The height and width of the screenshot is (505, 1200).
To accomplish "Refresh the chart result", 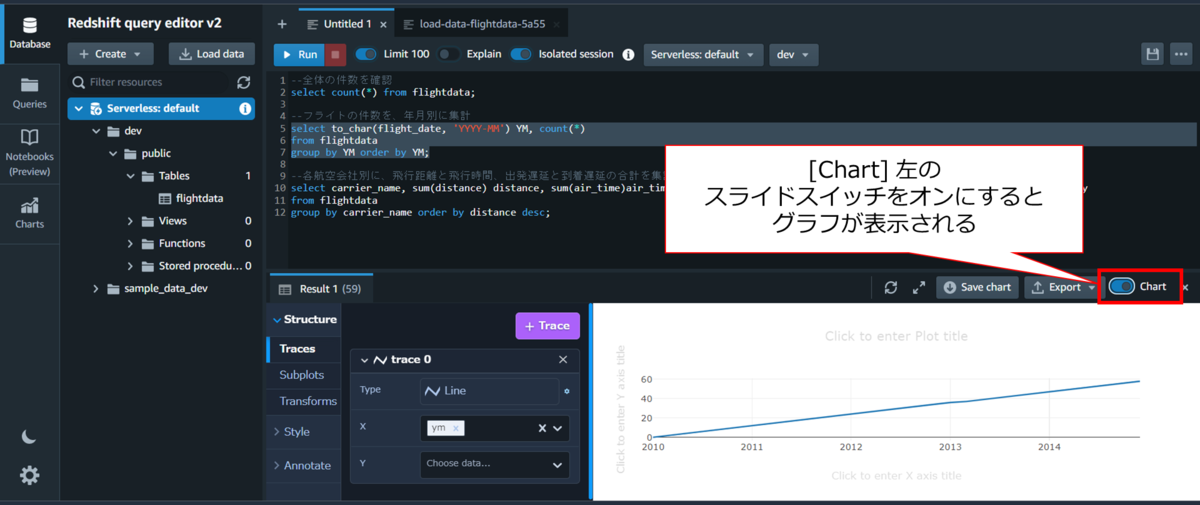I will [x=891, y=288].
